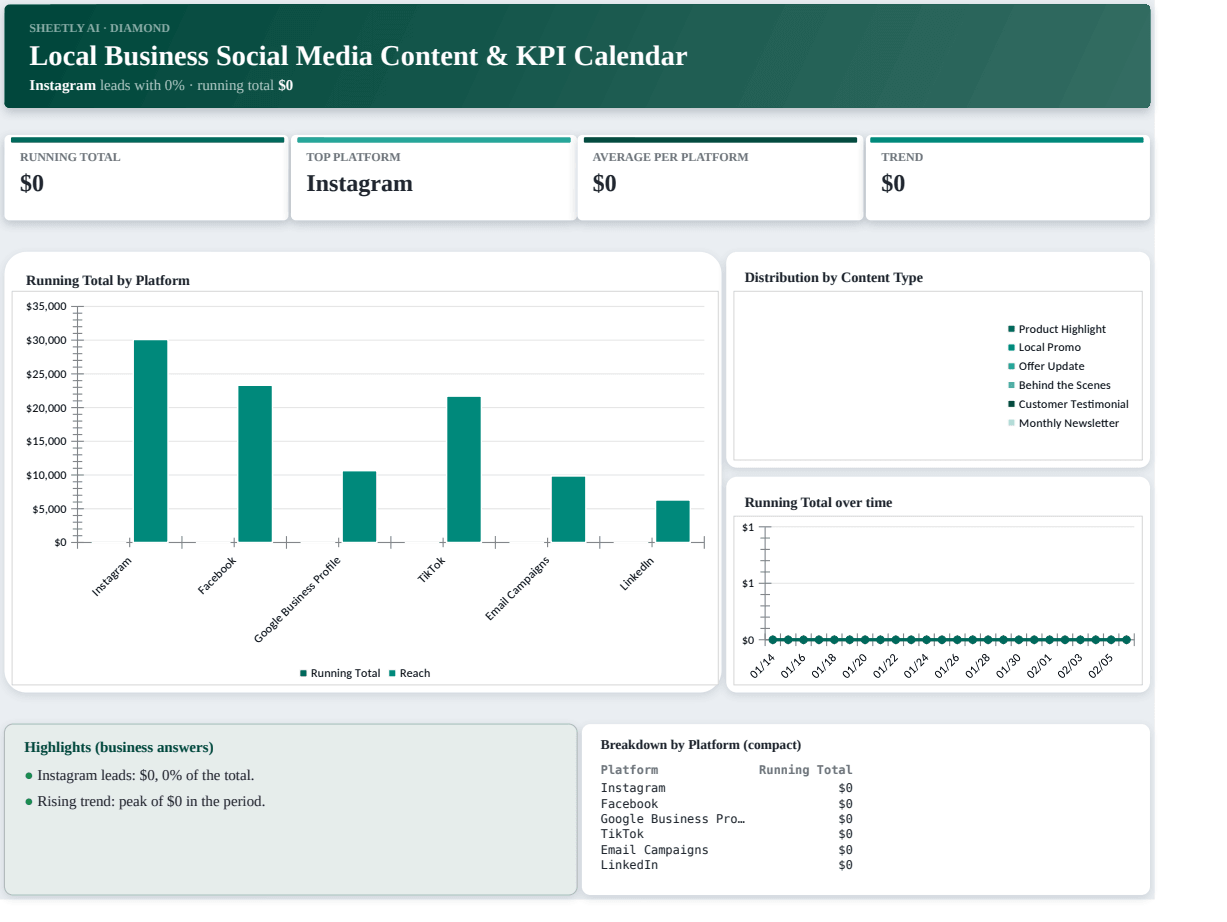Click the $20,000 y-axis label
1227x922 pixels.
pyautogui.click(x=46, y=408)
